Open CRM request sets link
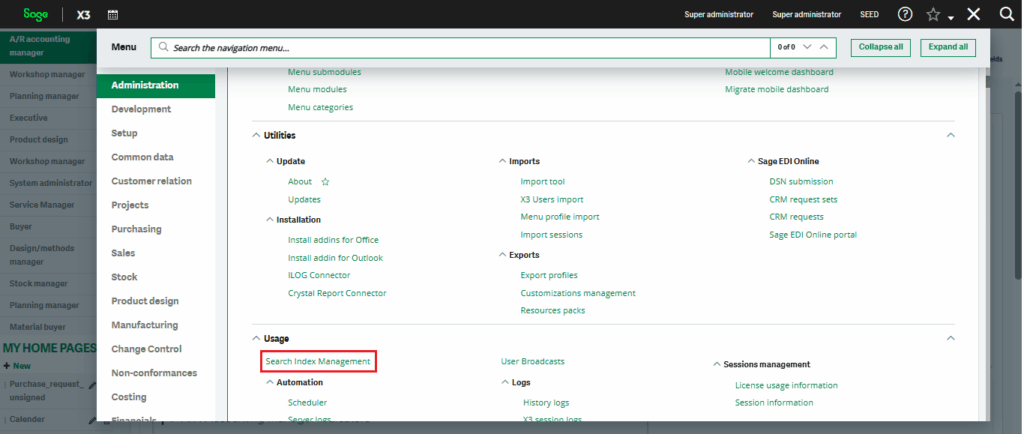This screenshot has height=434, width=1024. pyautogui.click(x=803, y=199)
